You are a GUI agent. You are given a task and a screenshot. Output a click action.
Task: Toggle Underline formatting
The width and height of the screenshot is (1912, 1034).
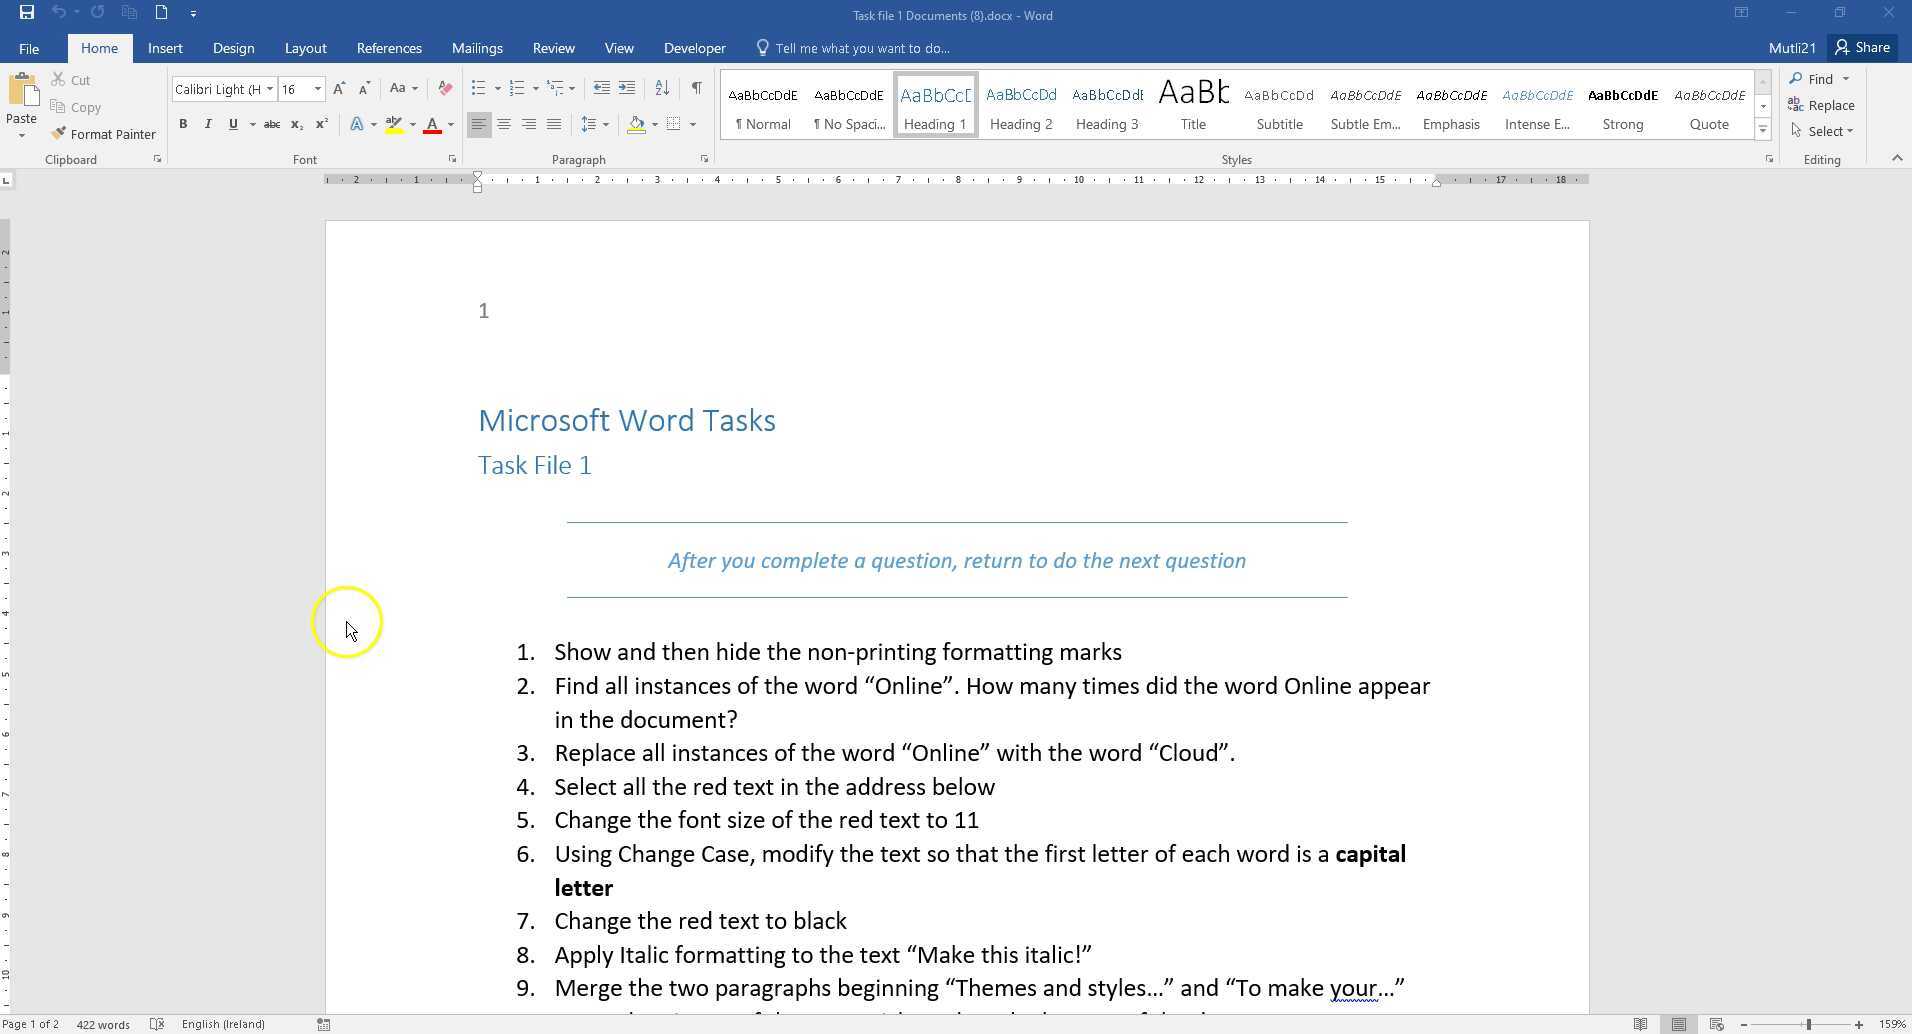(x=233, y=124)
